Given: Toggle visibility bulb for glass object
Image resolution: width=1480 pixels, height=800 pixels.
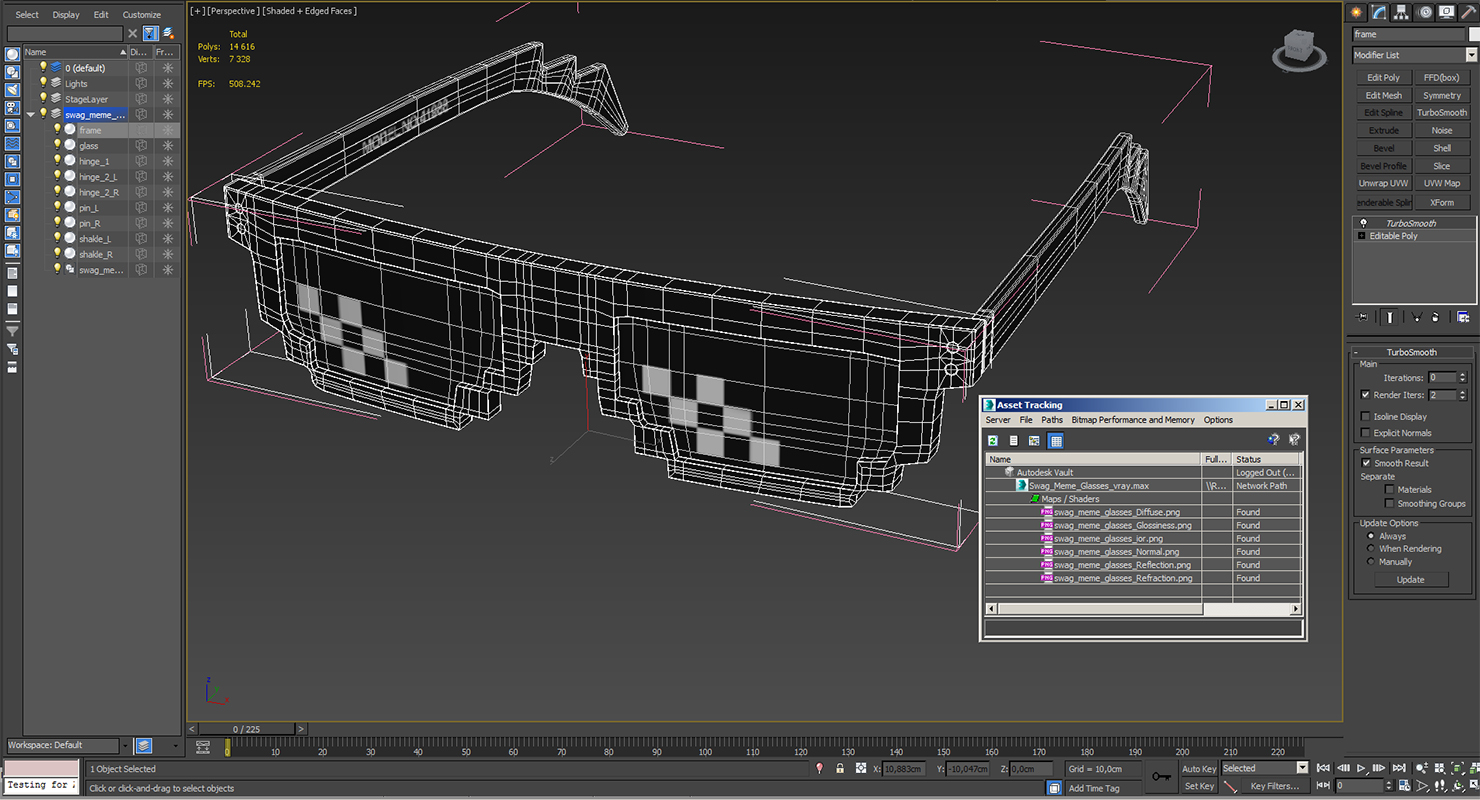Looking at the screenshot, I should (57, 145).
